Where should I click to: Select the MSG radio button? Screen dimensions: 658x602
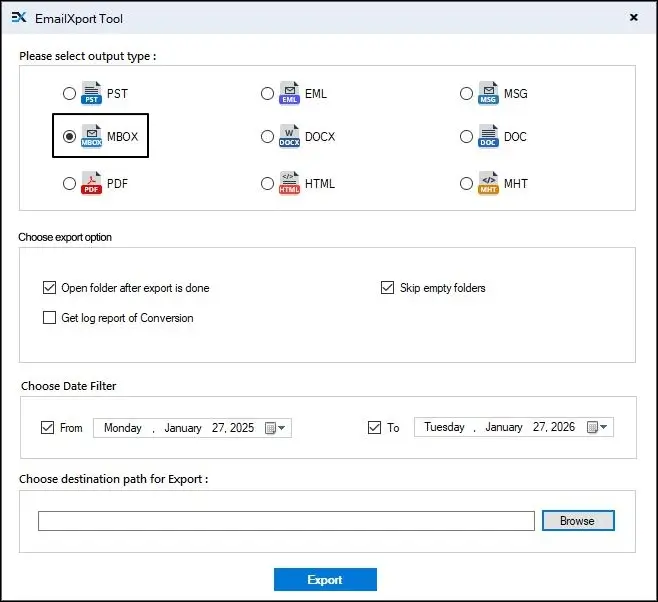pyautogui.click(x=466, y=93)
